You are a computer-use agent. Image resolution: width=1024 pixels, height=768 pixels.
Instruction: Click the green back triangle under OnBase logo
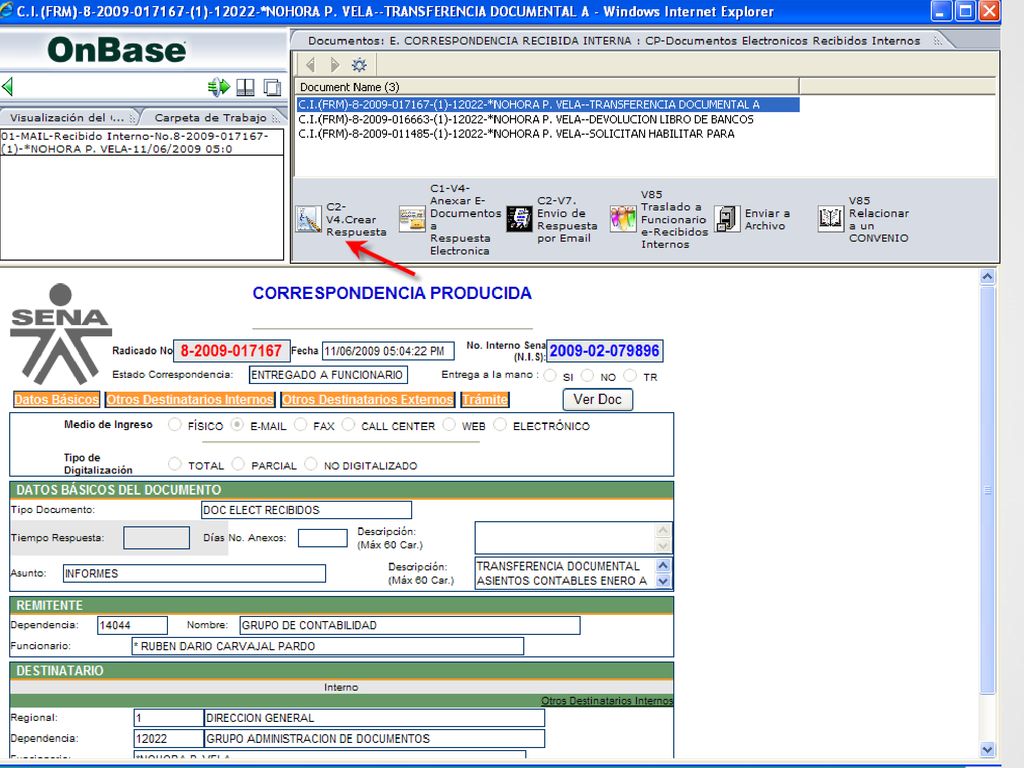(8, 86)
